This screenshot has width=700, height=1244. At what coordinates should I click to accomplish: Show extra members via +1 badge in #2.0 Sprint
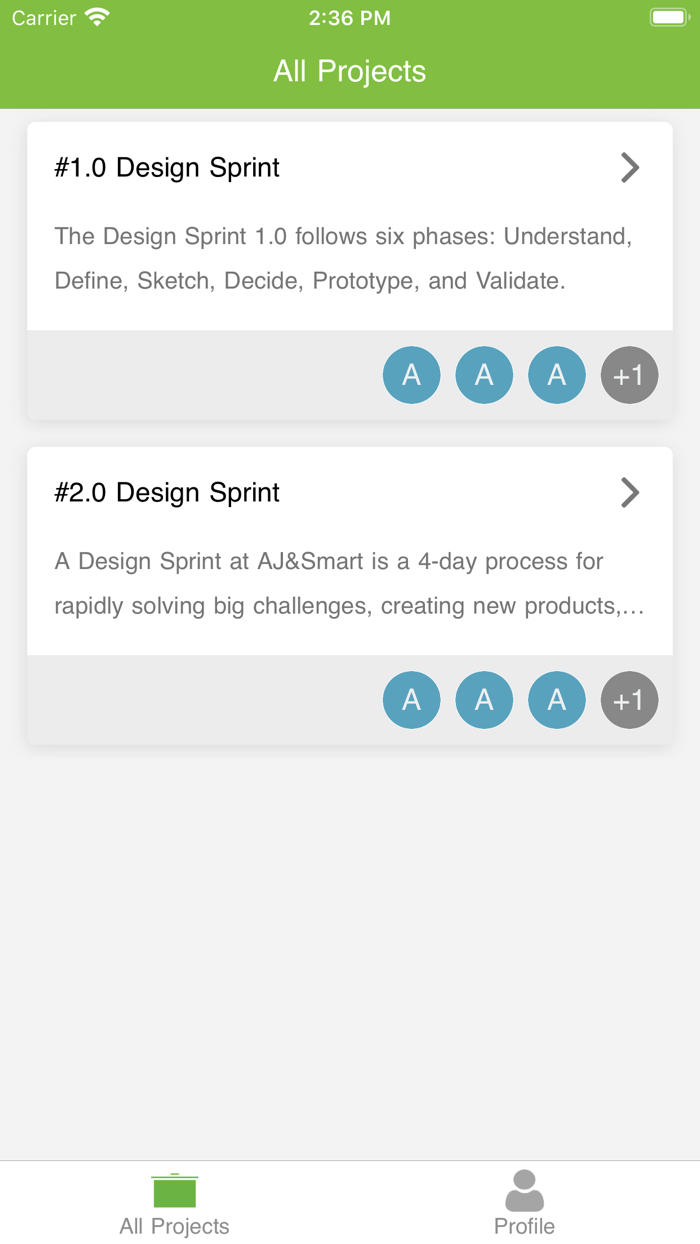[x=629, y=700]
